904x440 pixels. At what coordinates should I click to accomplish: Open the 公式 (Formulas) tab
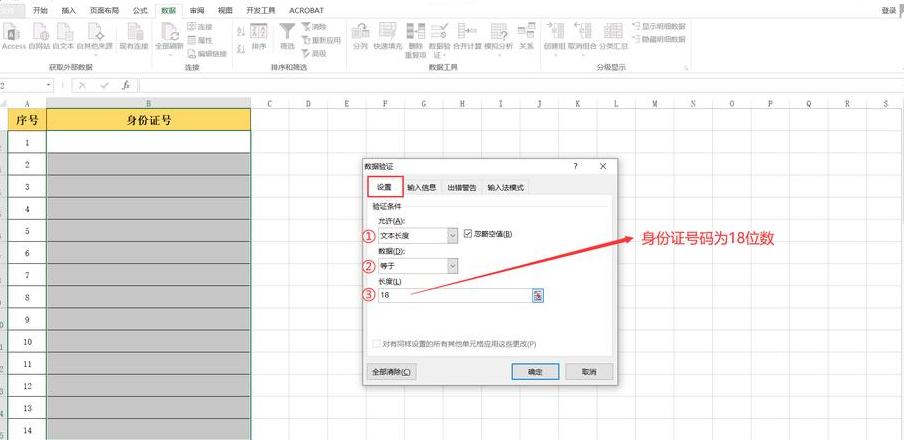point(140,10)
